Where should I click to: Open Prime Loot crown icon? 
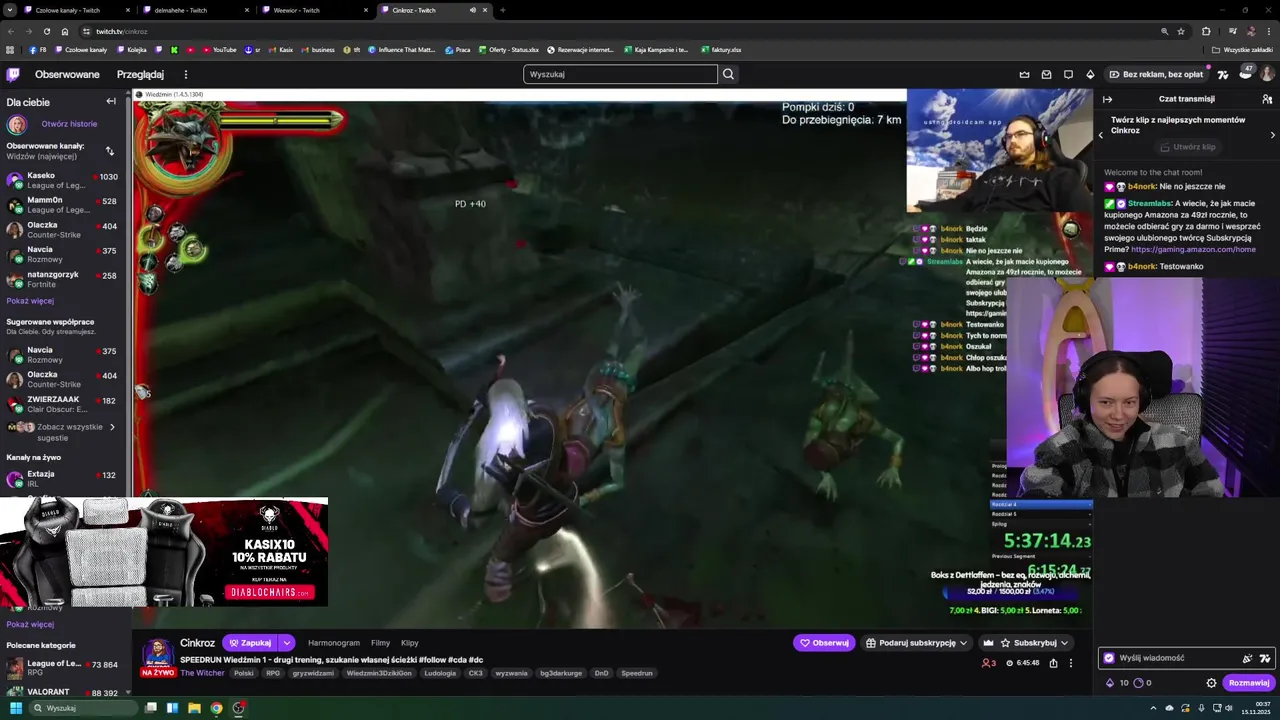click(1024, 74)
